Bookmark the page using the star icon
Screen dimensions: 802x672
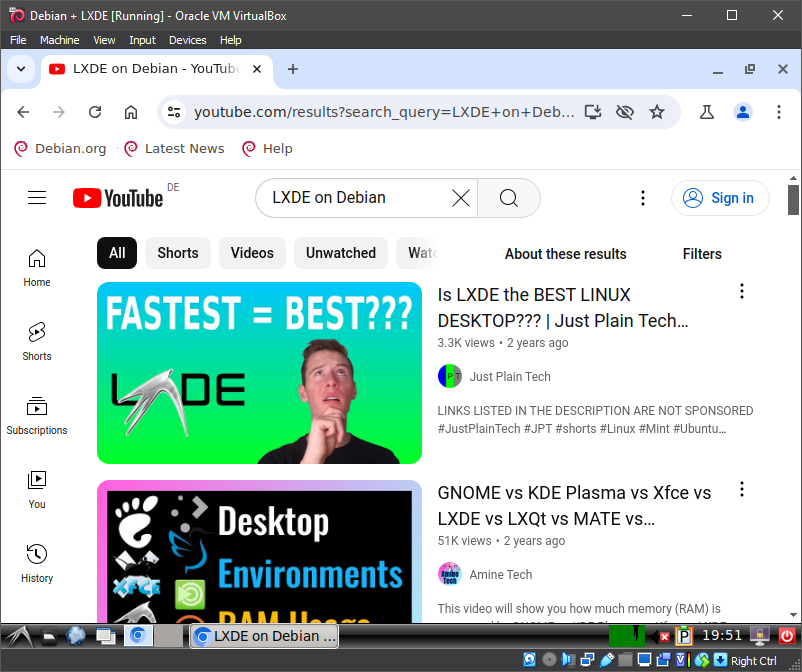(657, 112)
